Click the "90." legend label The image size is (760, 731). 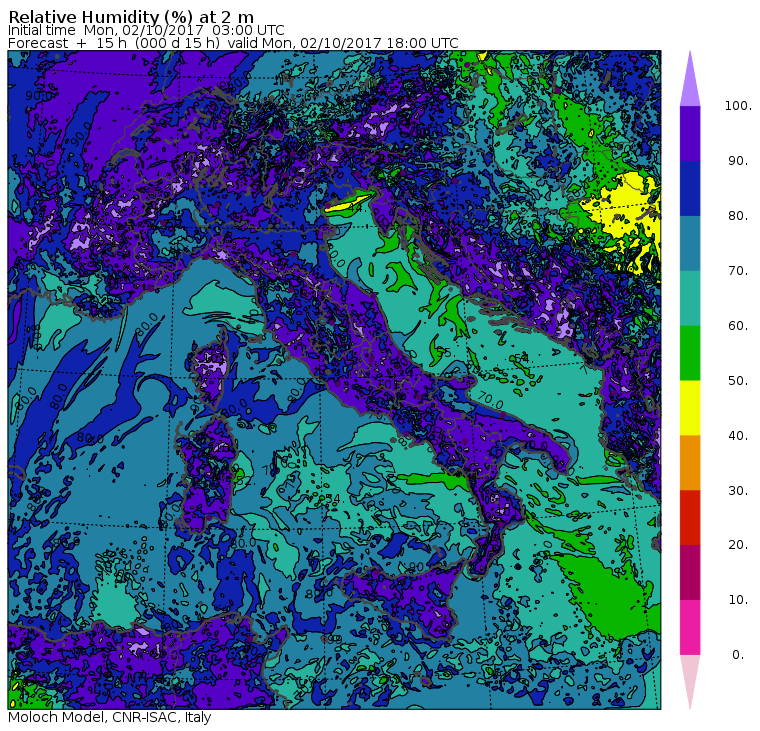[x=738, y=160]
